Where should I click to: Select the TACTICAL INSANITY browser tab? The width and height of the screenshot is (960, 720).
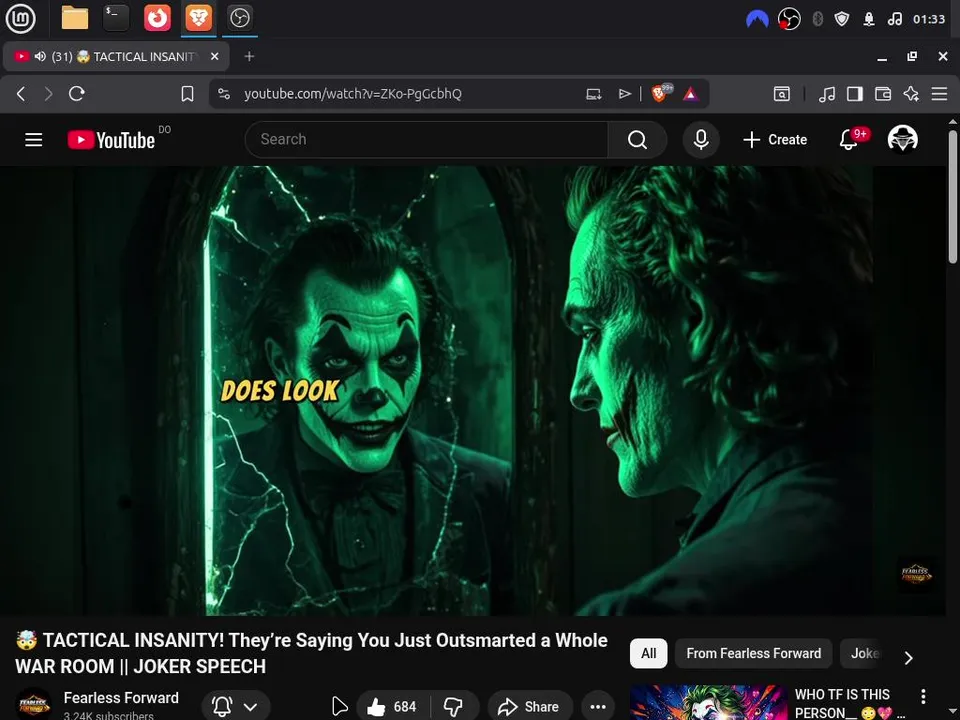(116, 56)
